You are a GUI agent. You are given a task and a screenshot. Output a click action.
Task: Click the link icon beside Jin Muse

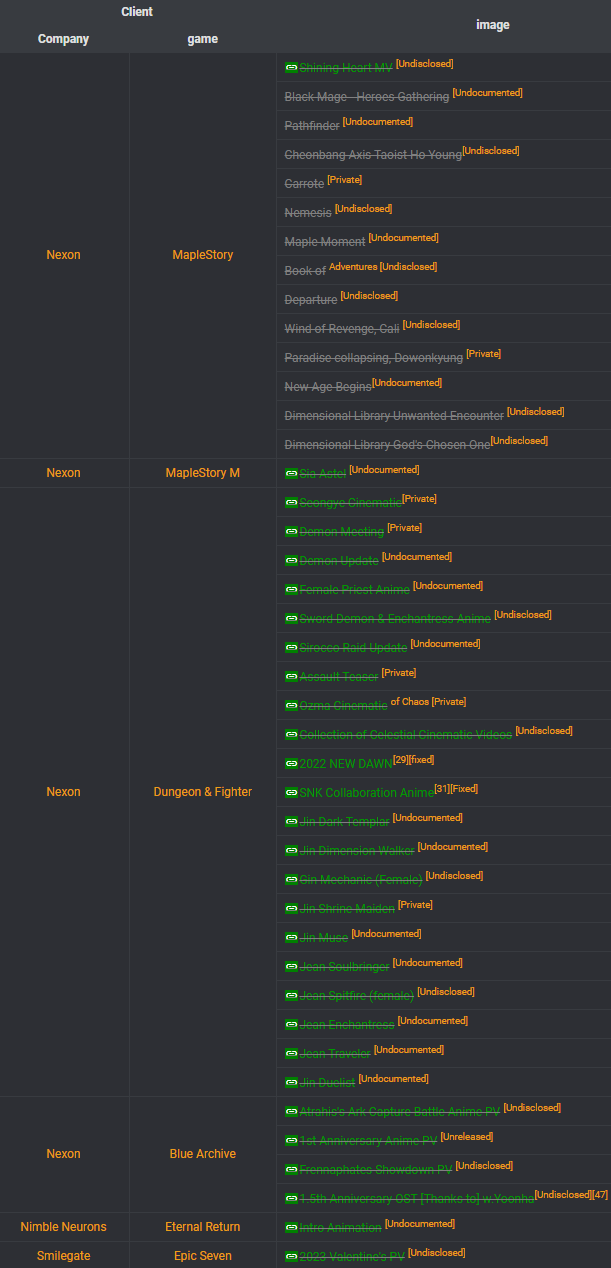[x=291, y=938]
